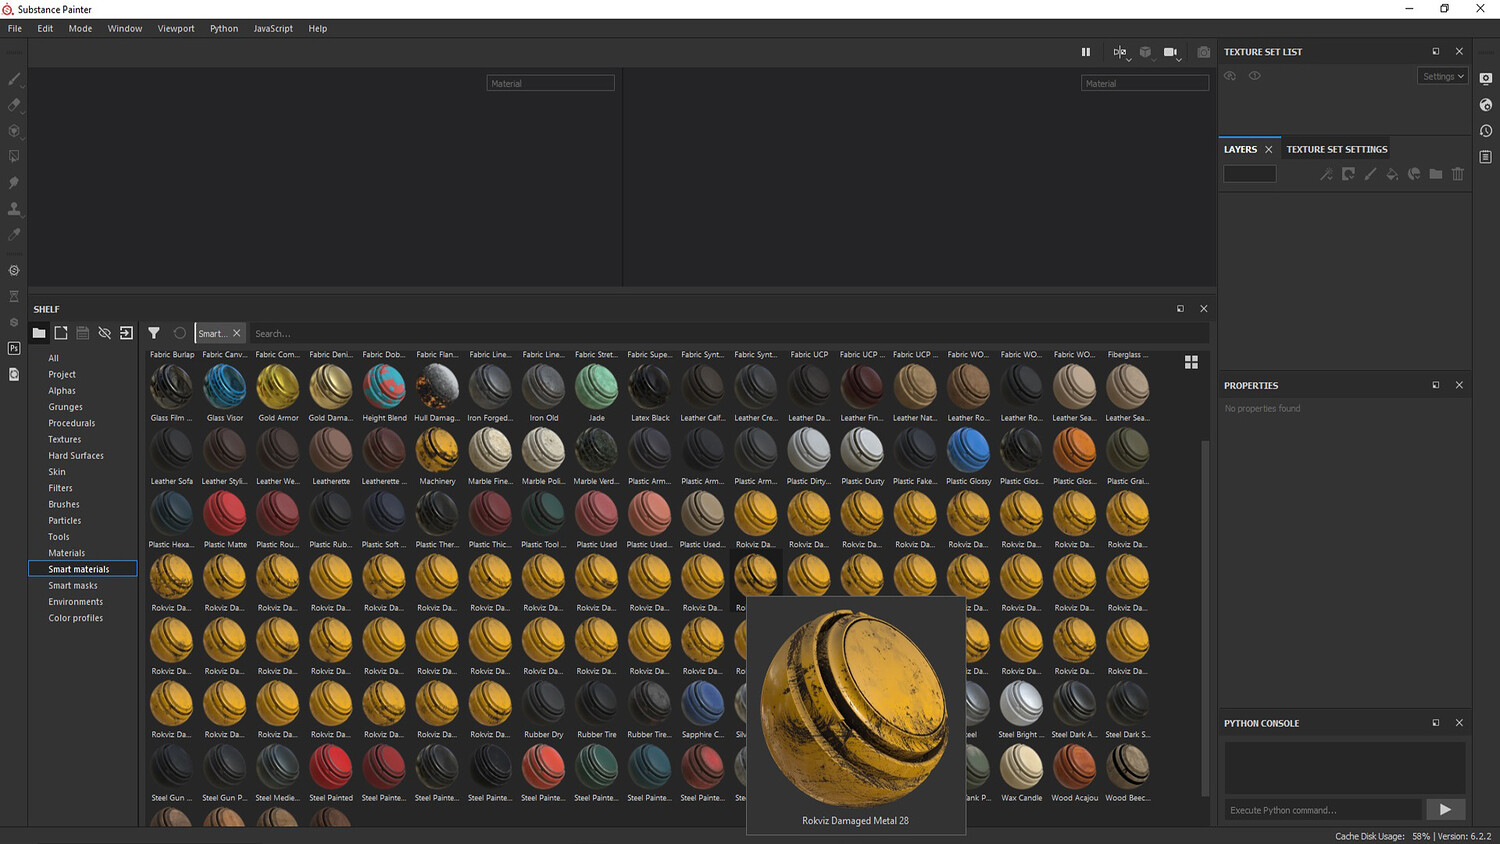Screen dimensions: 1500x844
Task: Add a fill layer with bucket icon
Action: (x=1392, y=174)
